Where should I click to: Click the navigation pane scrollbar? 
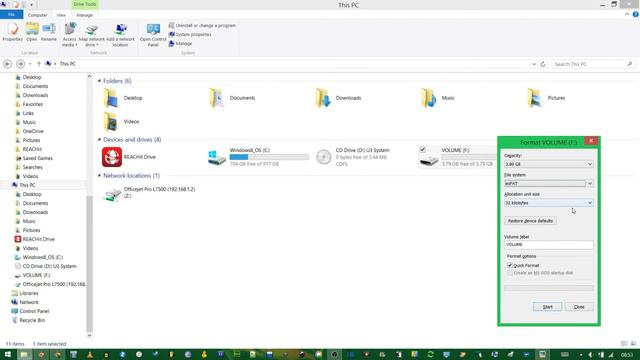89,264
